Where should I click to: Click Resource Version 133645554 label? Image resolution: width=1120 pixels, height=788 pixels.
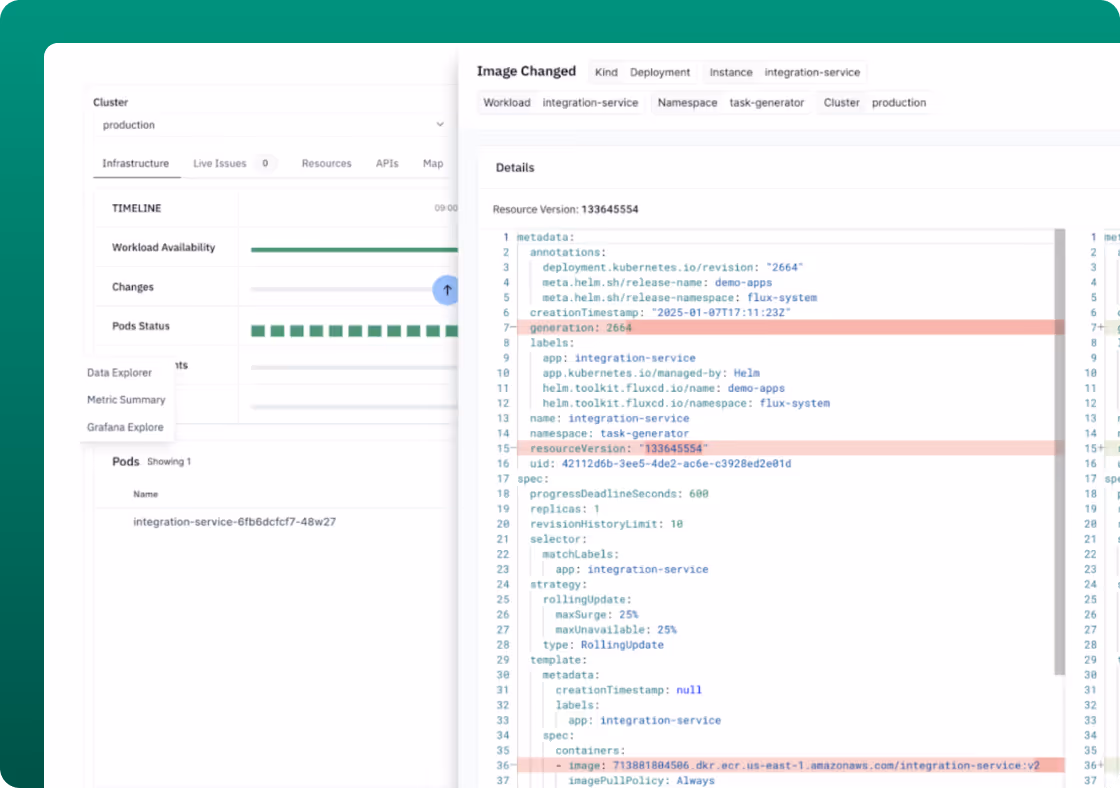[x=566, y=209]
